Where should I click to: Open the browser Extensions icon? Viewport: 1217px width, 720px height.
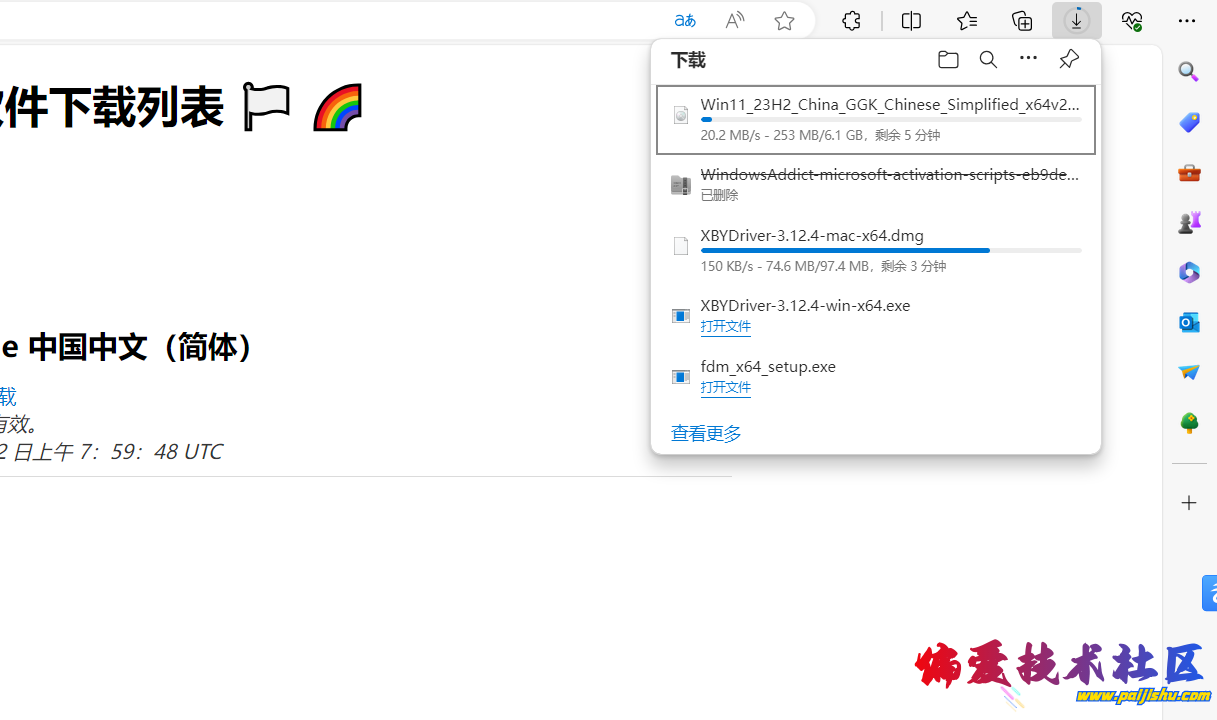coord(851,21)
